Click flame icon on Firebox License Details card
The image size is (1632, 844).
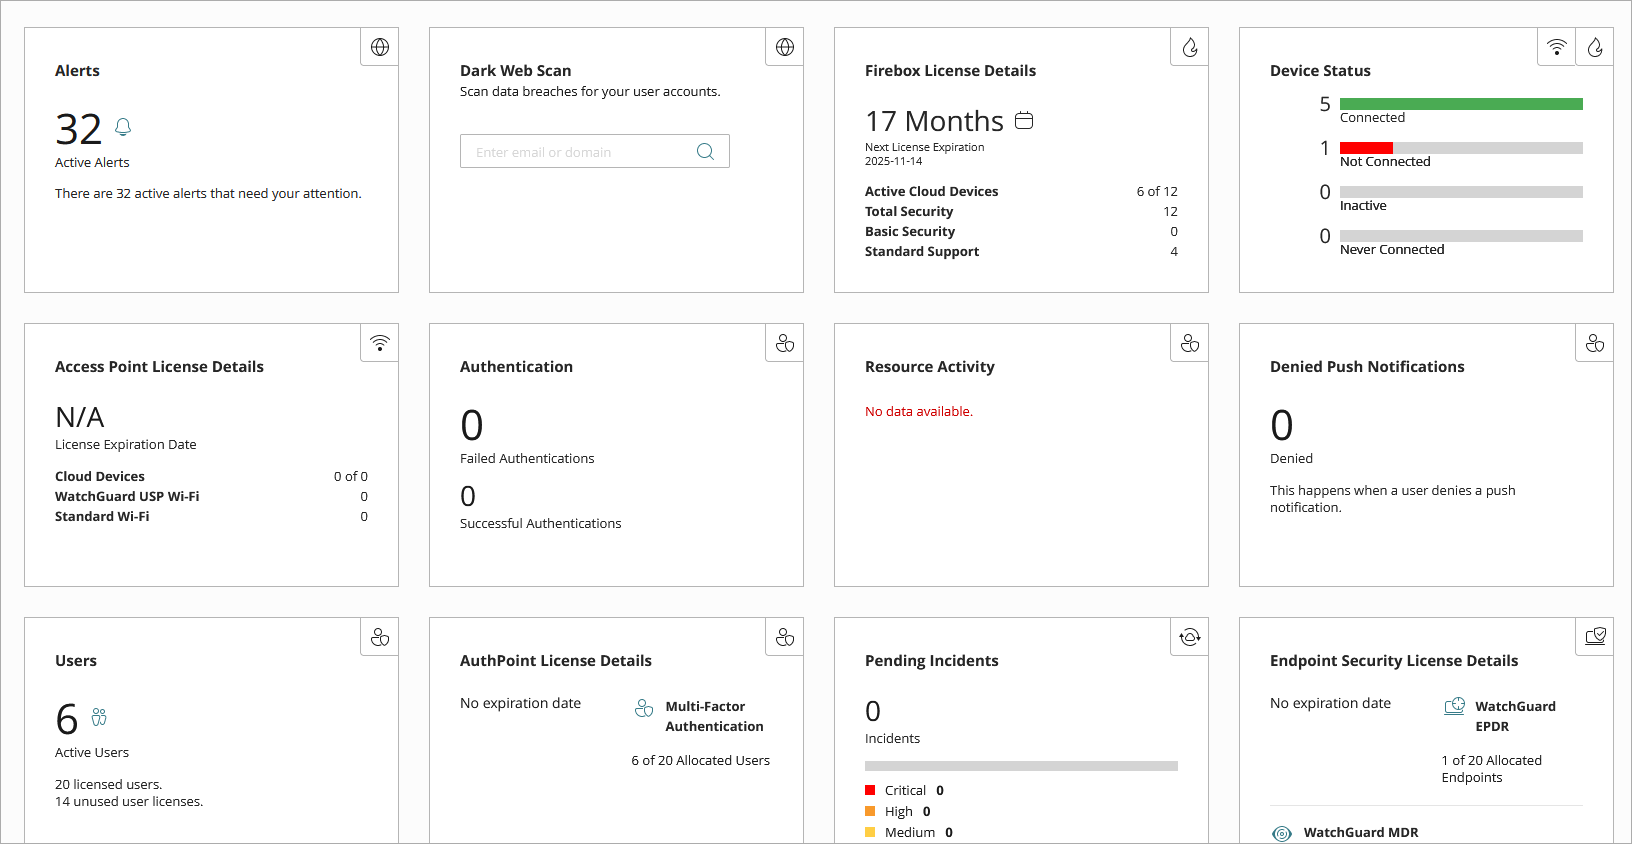coord(1190,47)
